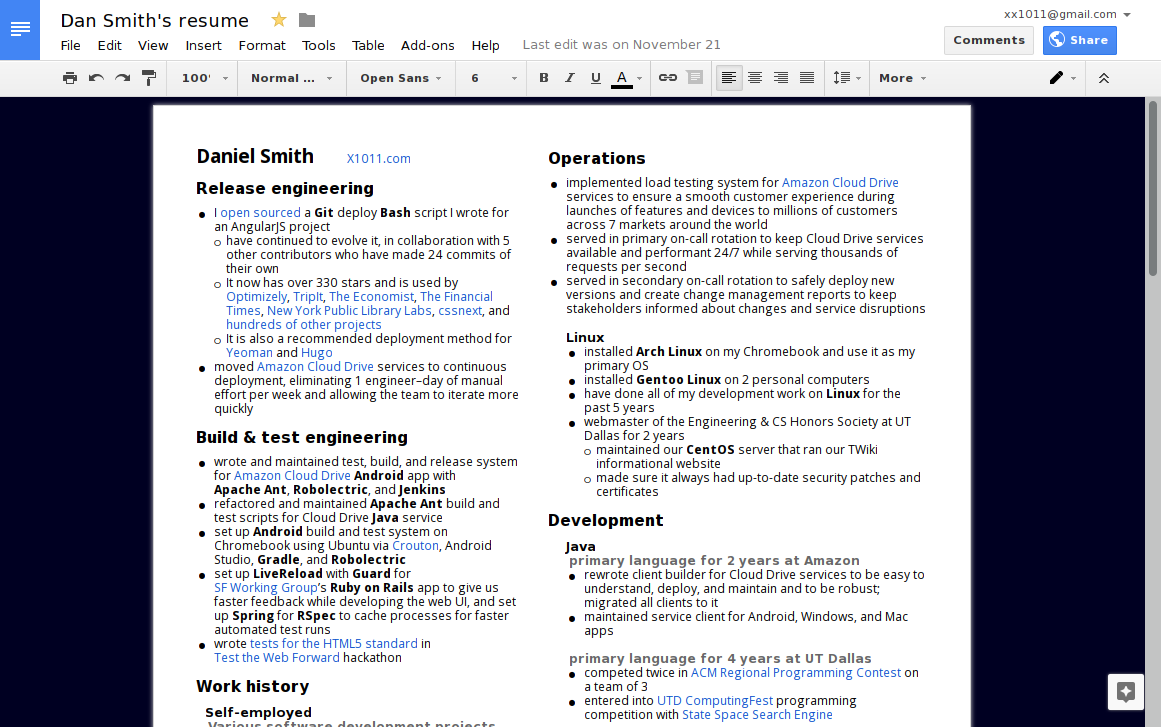This screenshot has height=727, width=1161.
Task: Open The Economist link
Action: (372, 297)
